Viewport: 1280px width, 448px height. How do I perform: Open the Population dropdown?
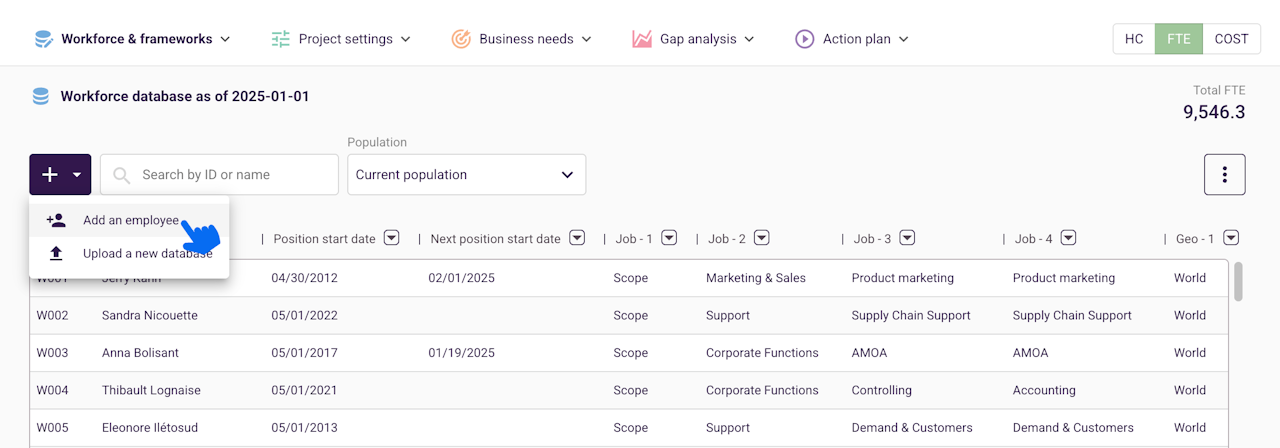(466, 175)
